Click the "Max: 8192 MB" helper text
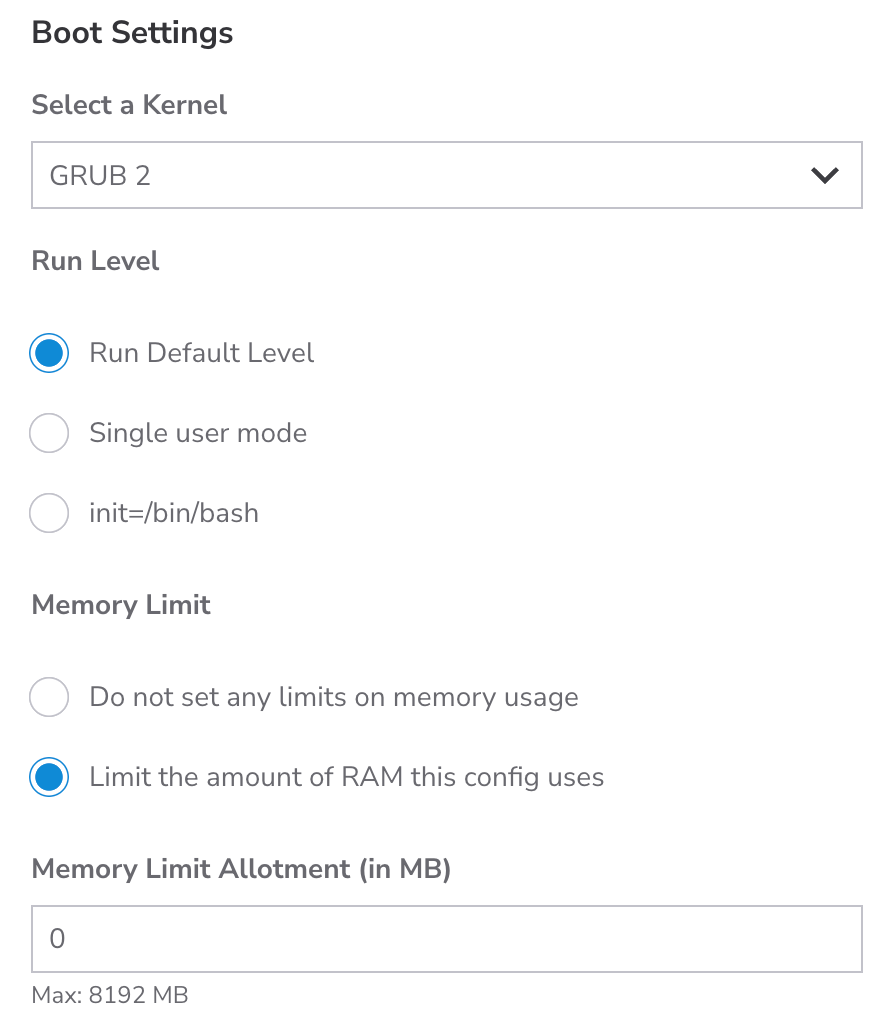The height and width of the screenshot is (1032, 892). pos(110,995)
